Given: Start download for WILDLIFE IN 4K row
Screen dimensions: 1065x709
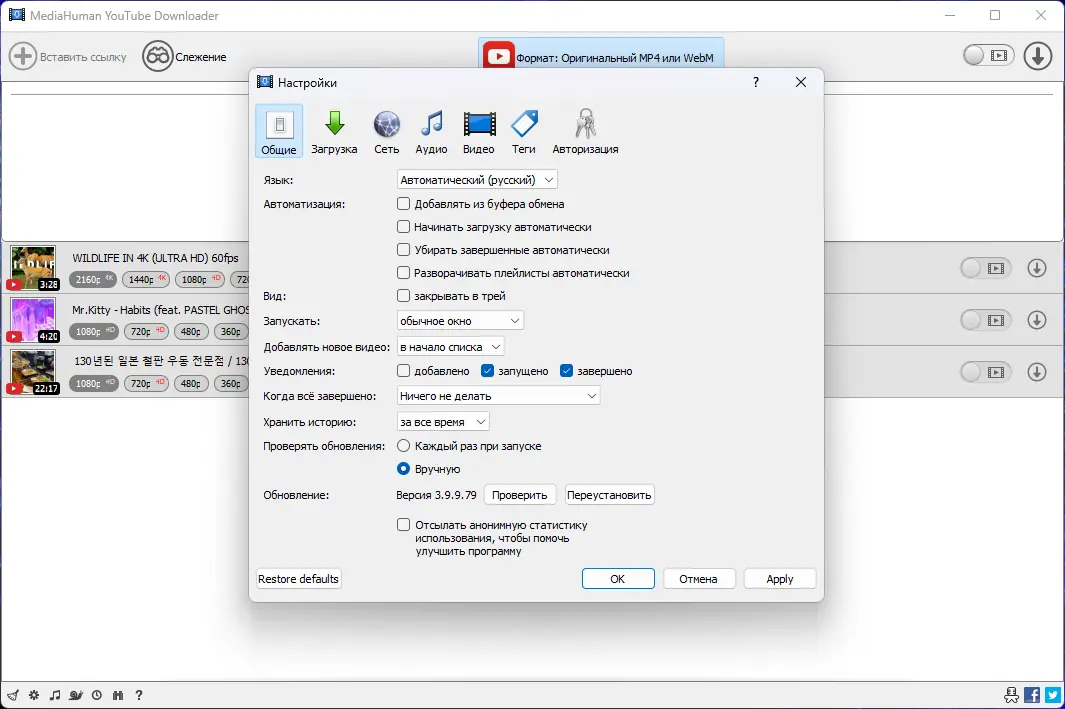Looking at the screenshot, I should (x=1036, y=268).
